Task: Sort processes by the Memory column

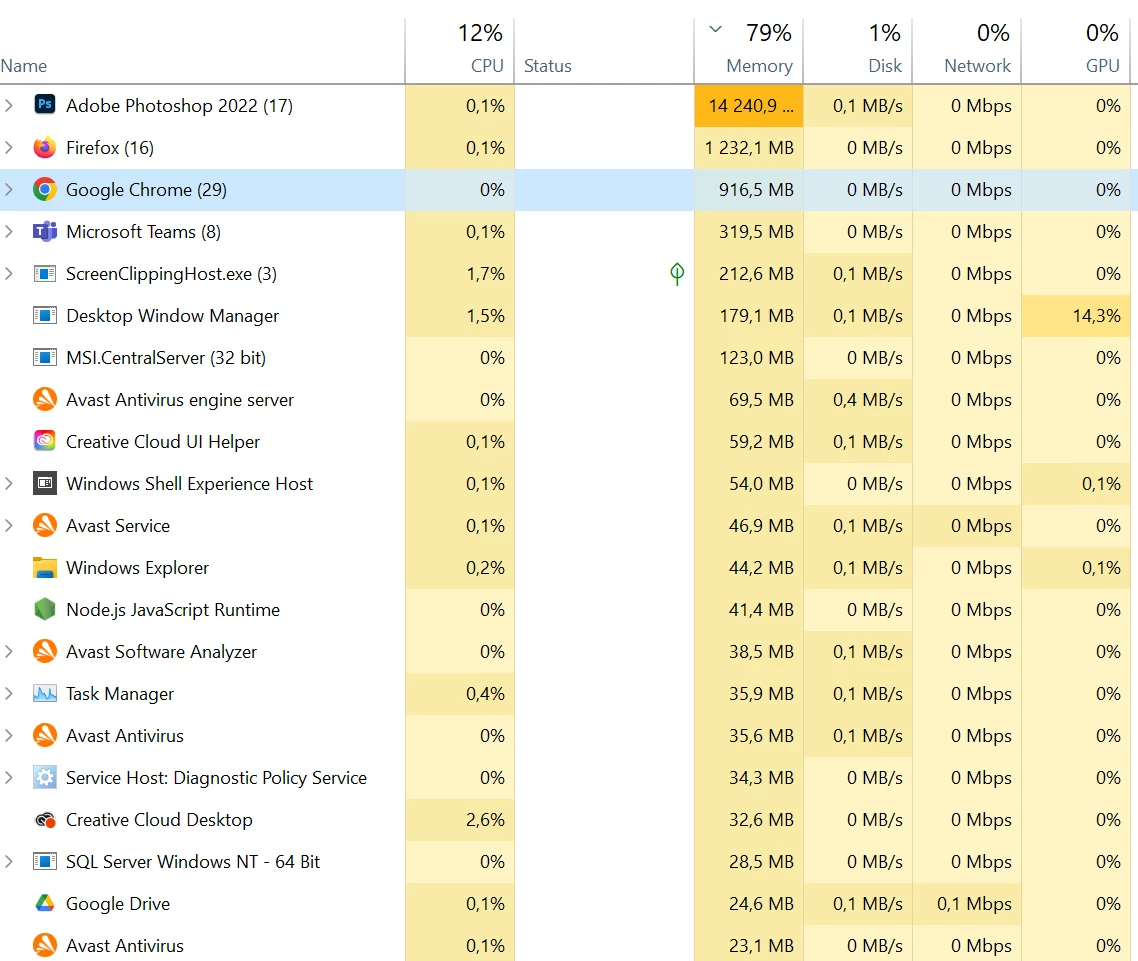Action: [748, 51]
